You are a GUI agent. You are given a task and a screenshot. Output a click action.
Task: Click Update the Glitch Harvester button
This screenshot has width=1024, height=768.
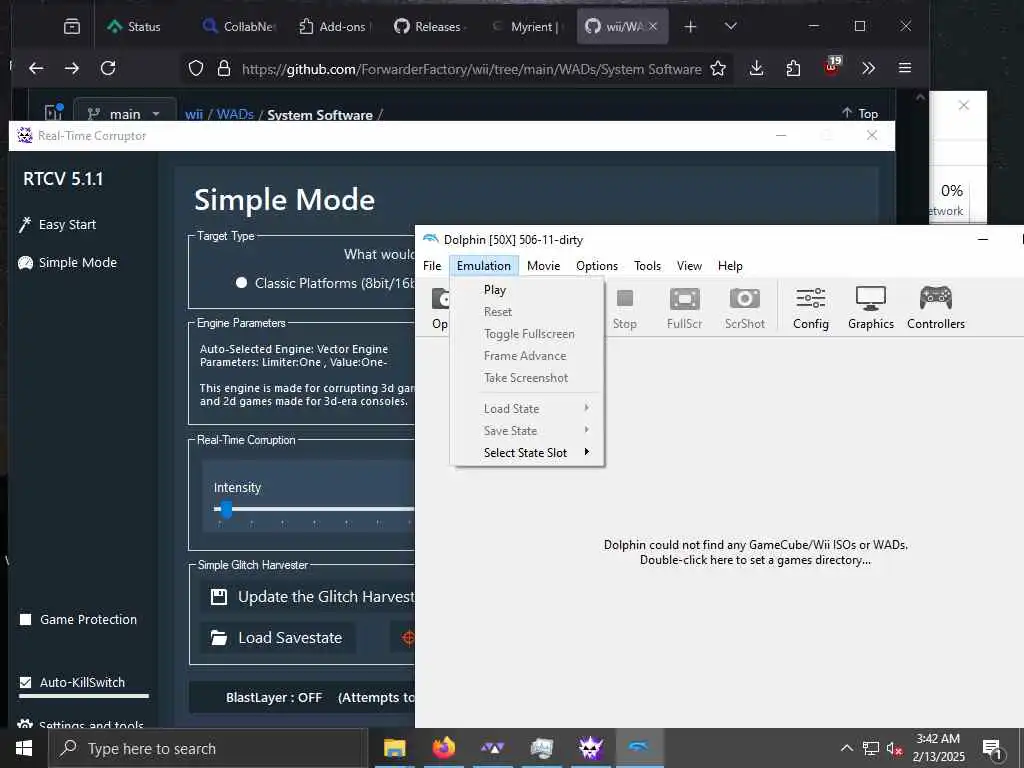(308, 597)
